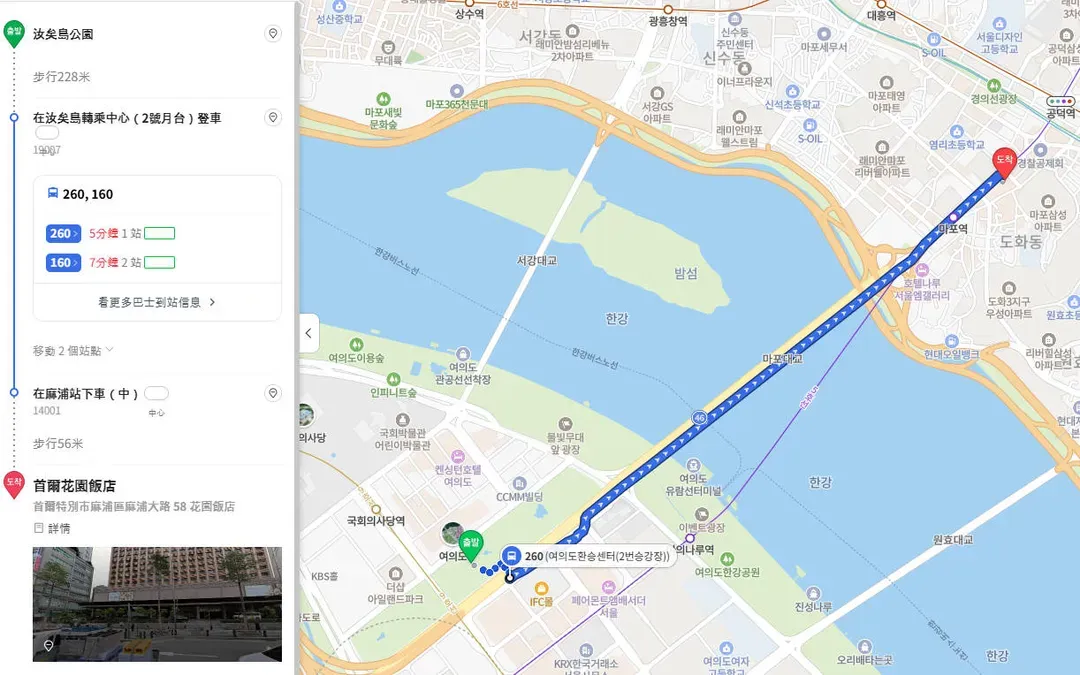This screenshot has height=675, width=1080.
Task: Open bus 260 route badge
Action: 63,233
